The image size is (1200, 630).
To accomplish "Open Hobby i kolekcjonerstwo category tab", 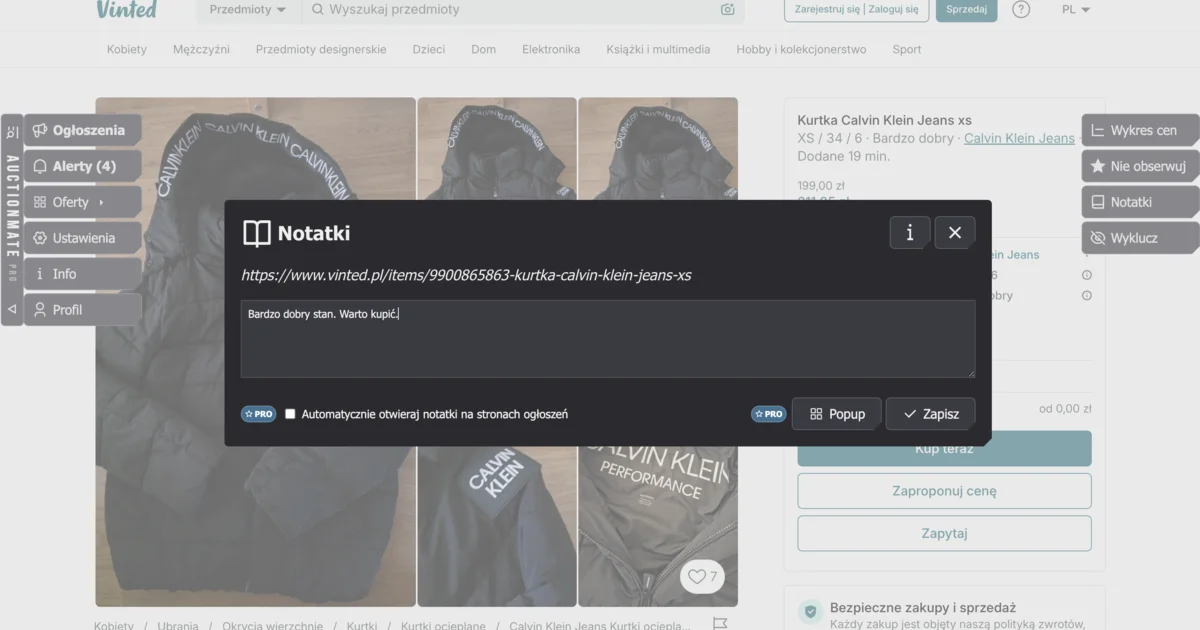I will coord(801,49).
